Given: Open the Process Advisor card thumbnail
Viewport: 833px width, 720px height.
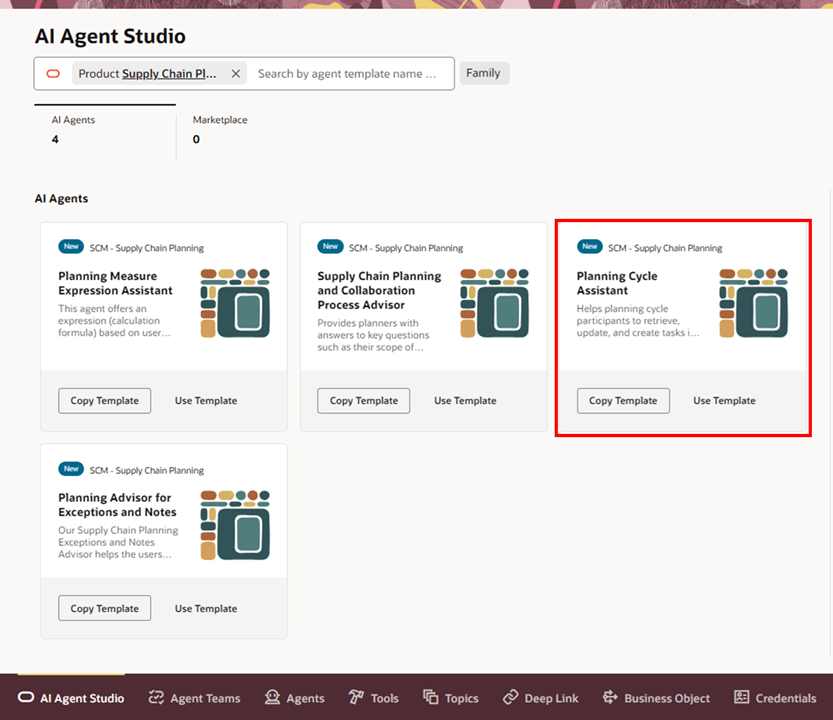Looking at the screenshot, I should tap(494, 300).
